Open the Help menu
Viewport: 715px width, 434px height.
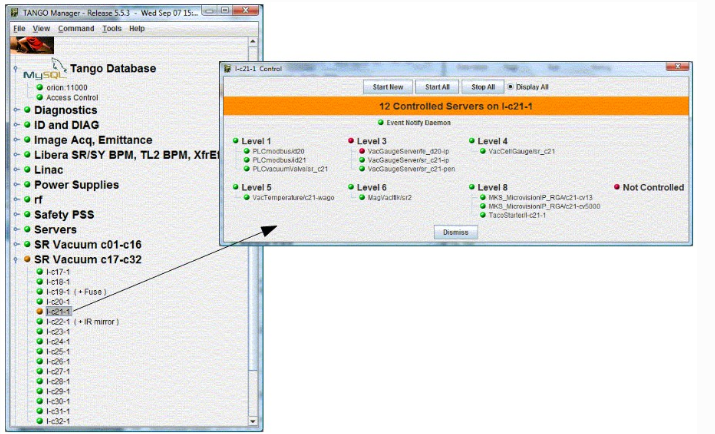click(137, 28)
